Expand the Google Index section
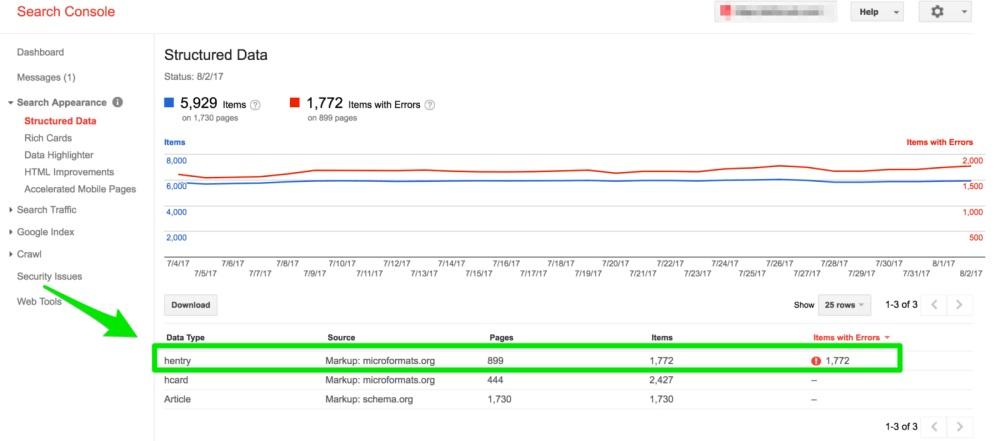This screenshot has width=1000, height=441. coord(46,232)
